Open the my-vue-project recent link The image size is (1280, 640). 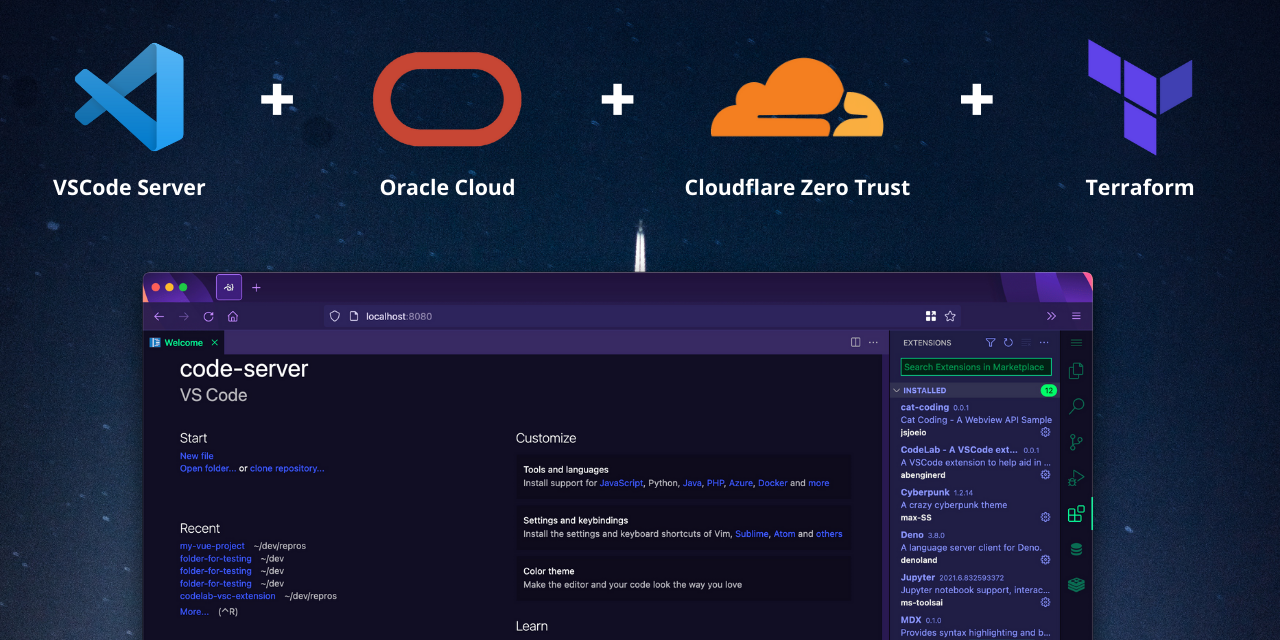[212, 546]
